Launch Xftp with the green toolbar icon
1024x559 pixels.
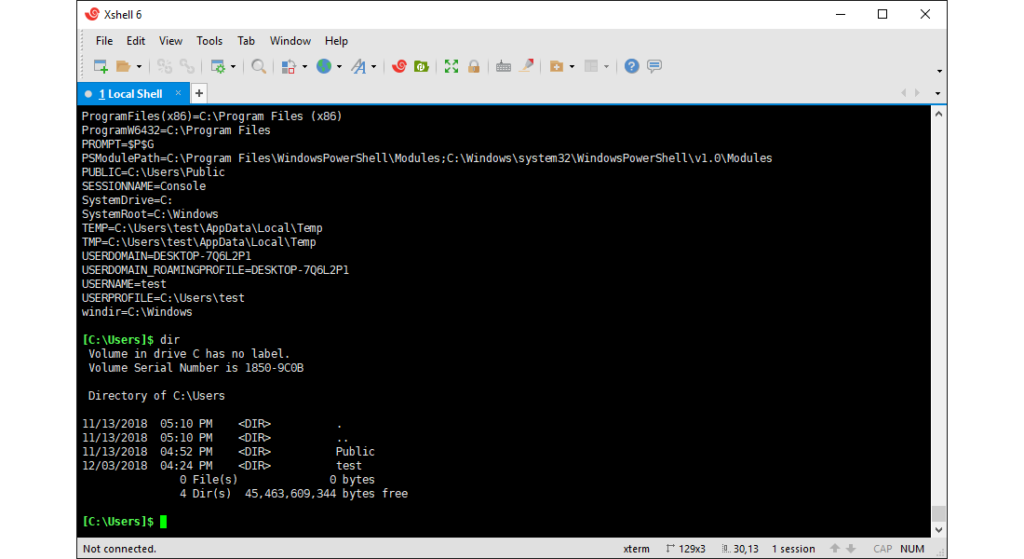click(422, 66)
